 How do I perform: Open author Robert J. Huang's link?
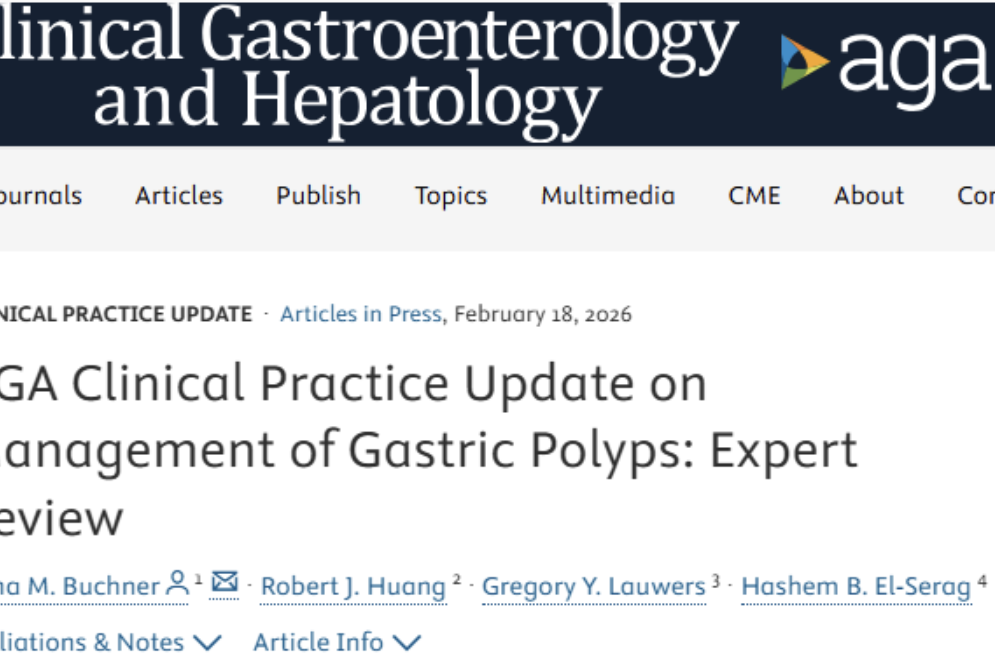[x=353, y=587]
